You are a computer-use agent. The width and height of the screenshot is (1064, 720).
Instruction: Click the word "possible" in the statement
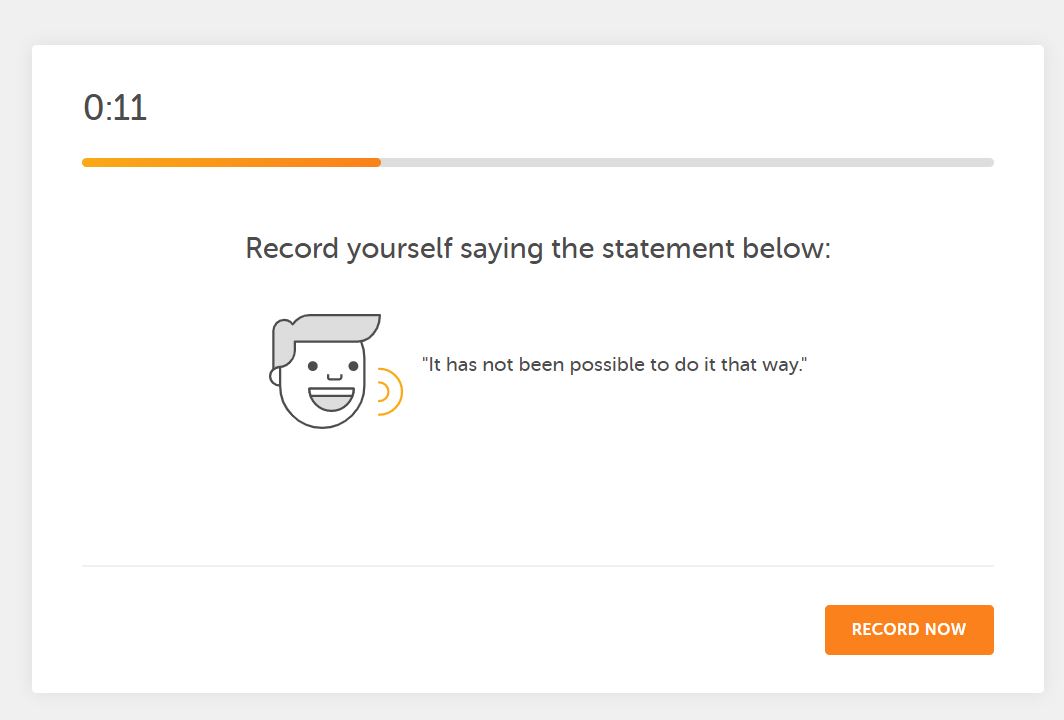[608, 365]
